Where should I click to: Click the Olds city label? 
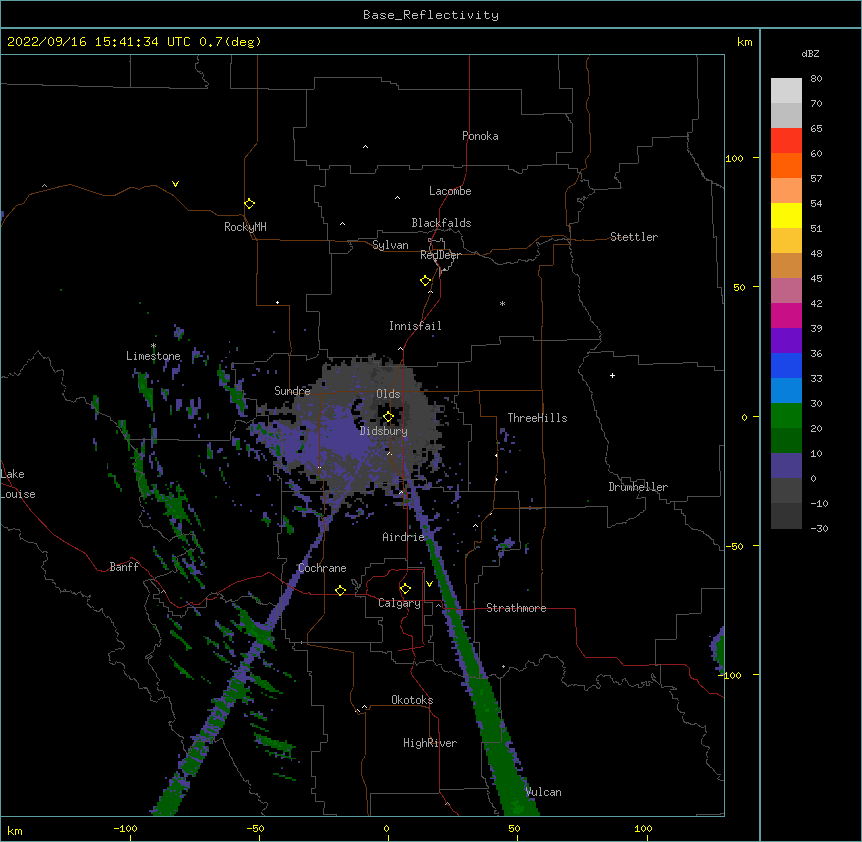point(388,394)
